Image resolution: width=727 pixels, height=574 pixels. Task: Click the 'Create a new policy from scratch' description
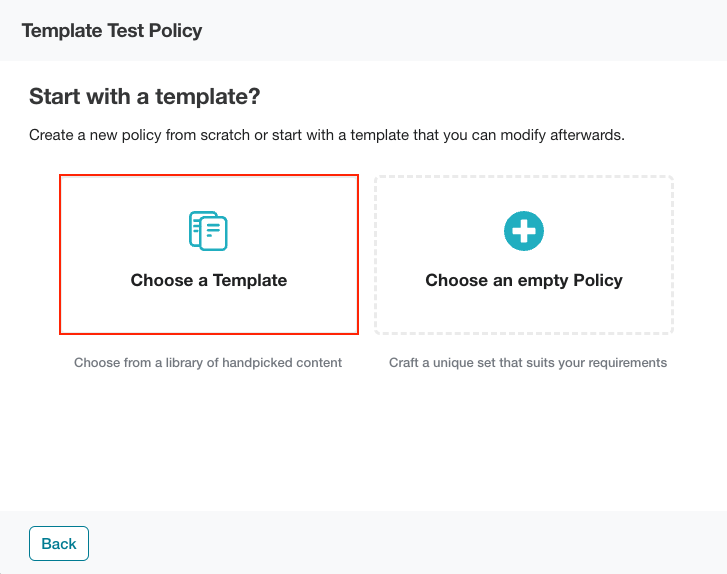tap(327, 135)
